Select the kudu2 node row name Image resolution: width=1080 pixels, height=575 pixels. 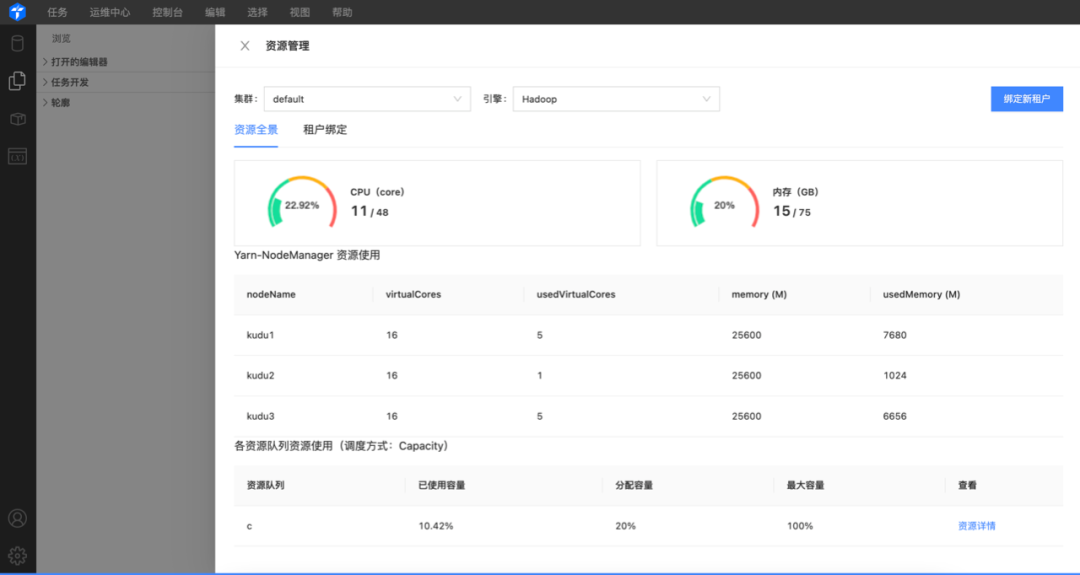click(x=260, y=376)
